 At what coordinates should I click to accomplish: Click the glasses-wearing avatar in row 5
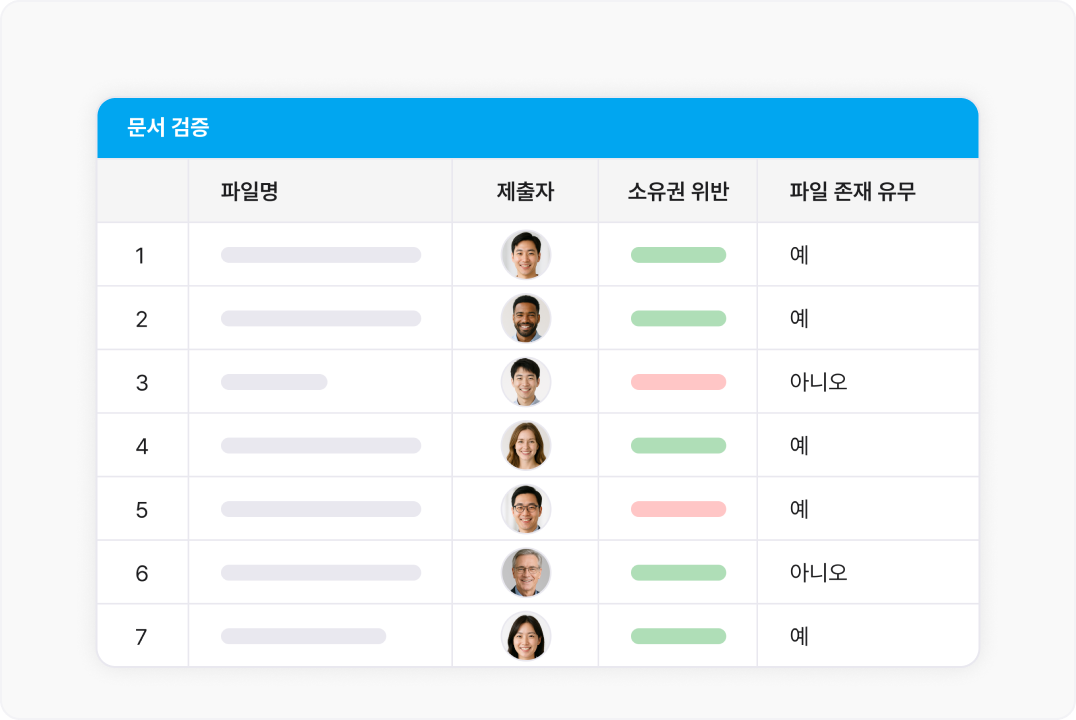526,509
